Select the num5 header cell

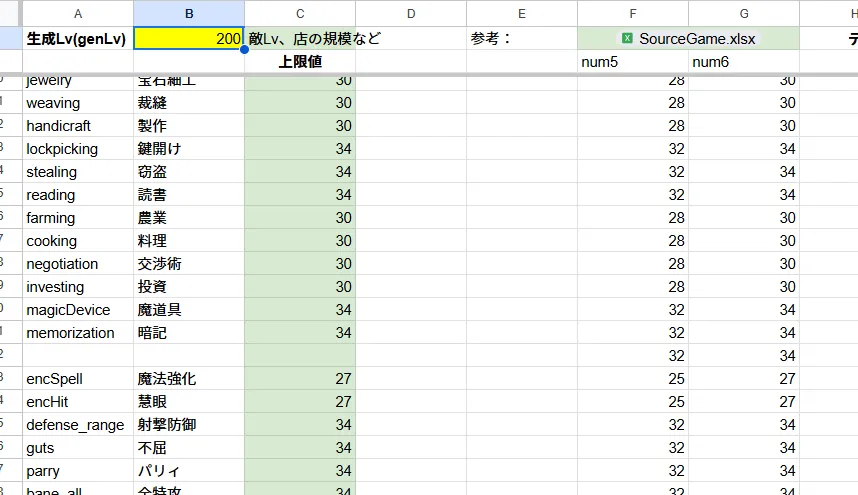(x=632, y=62)
